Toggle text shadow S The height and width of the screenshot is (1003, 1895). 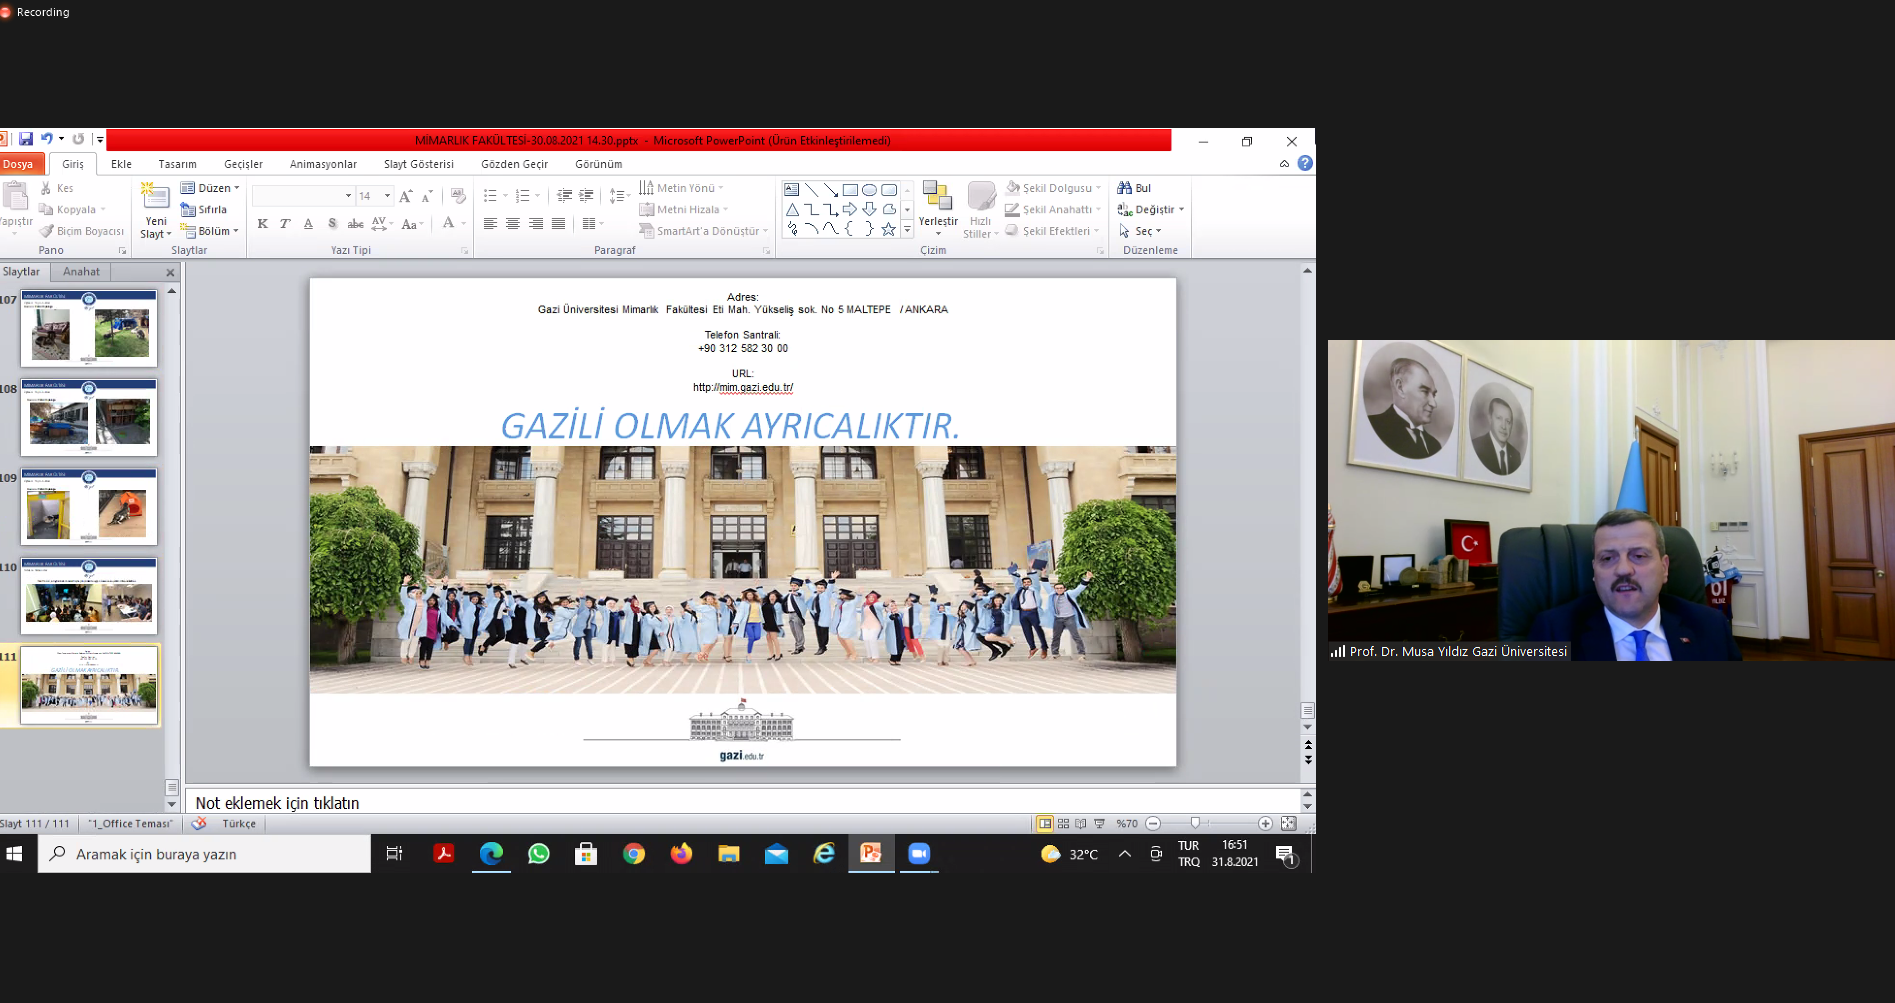pos(332,224)
